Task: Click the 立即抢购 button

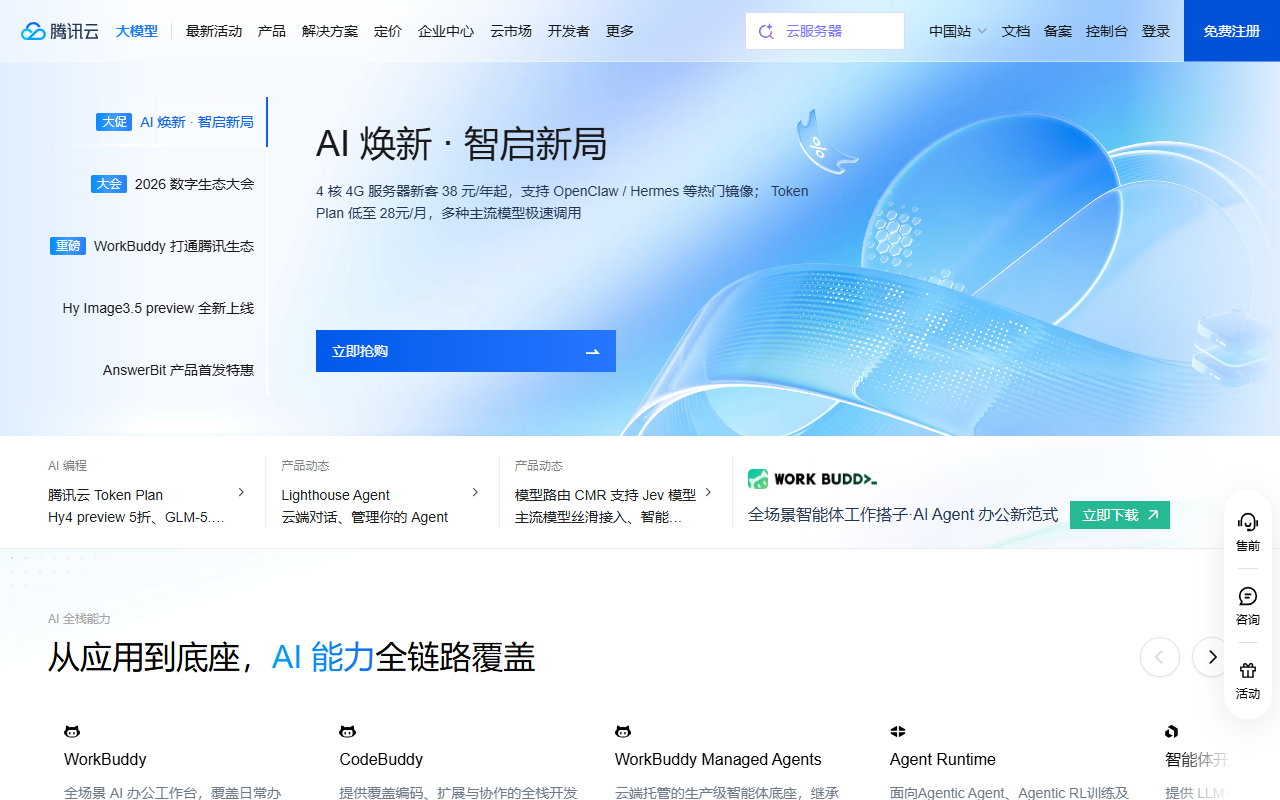Action: click(x=466, y=351)
